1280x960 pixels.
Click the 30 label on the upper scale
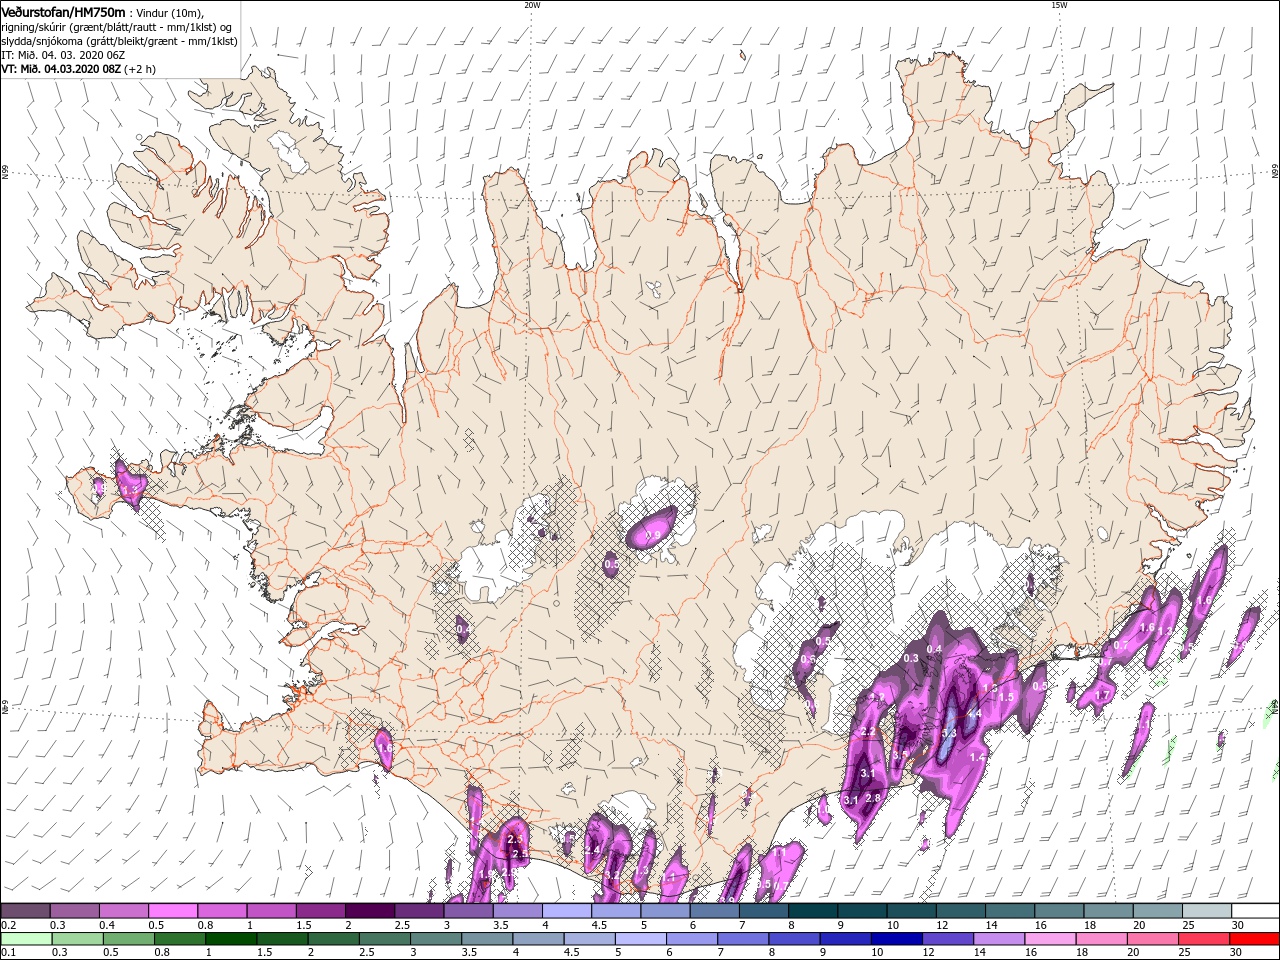pos(1237,925)
